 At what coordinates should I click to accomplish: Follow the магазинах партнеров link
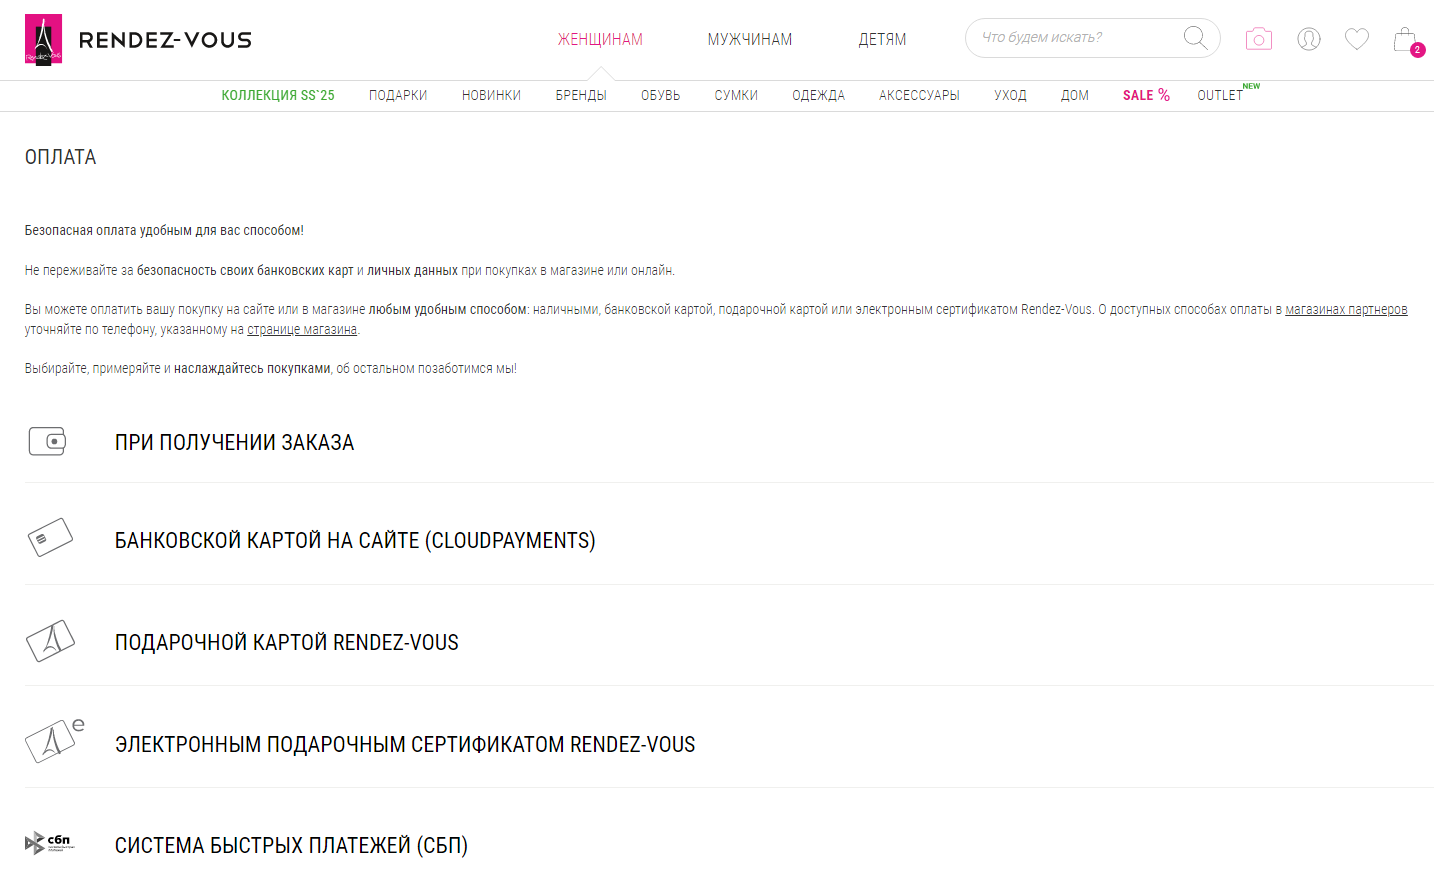(x=1346, y=309)
